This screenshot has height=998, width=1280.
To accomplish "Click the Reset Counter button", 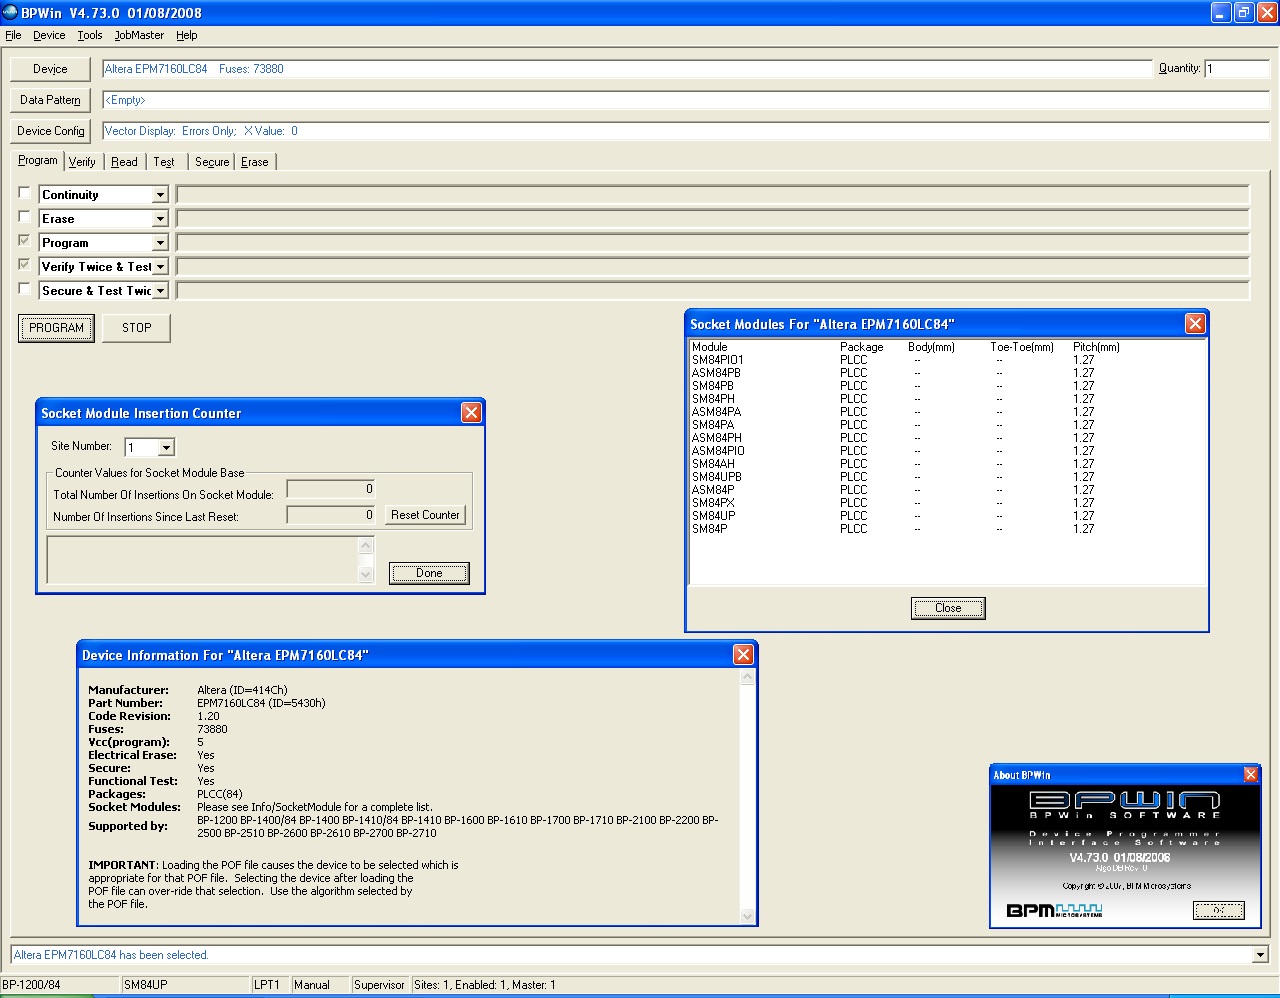I will tap(426, 515).
